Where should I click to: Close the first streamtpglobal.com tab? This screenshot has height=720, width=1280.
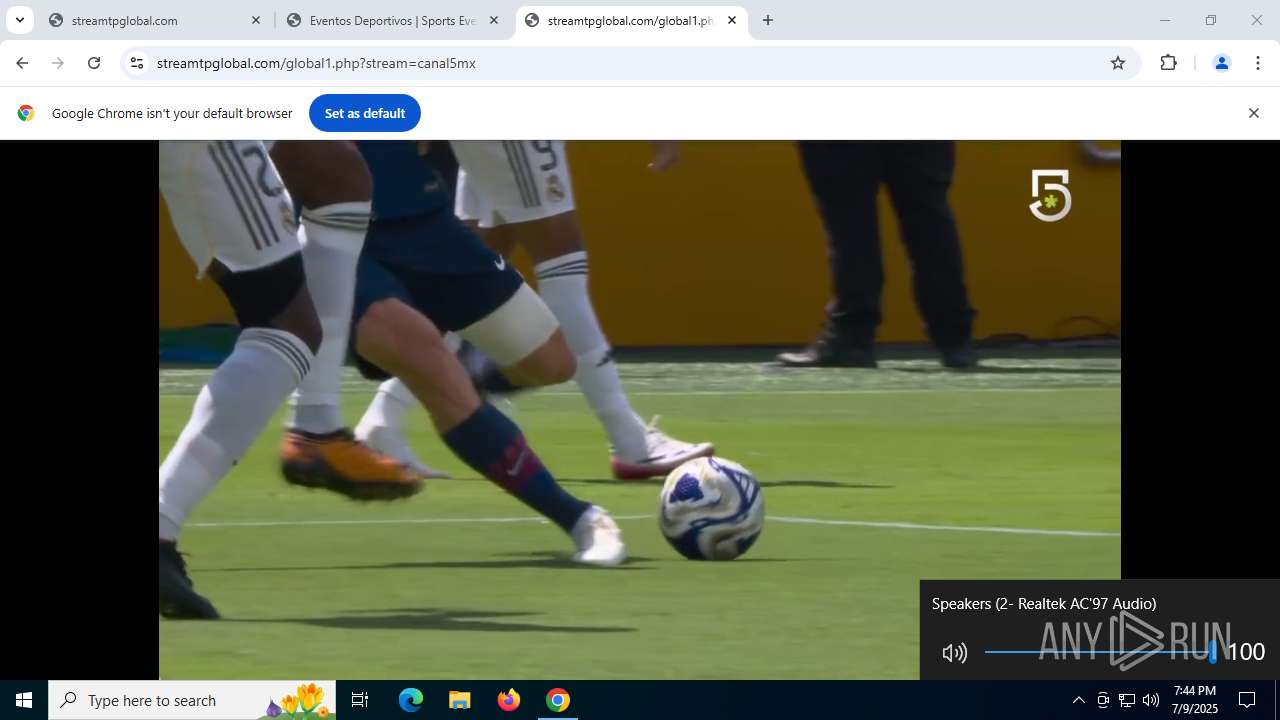[256, 20]
